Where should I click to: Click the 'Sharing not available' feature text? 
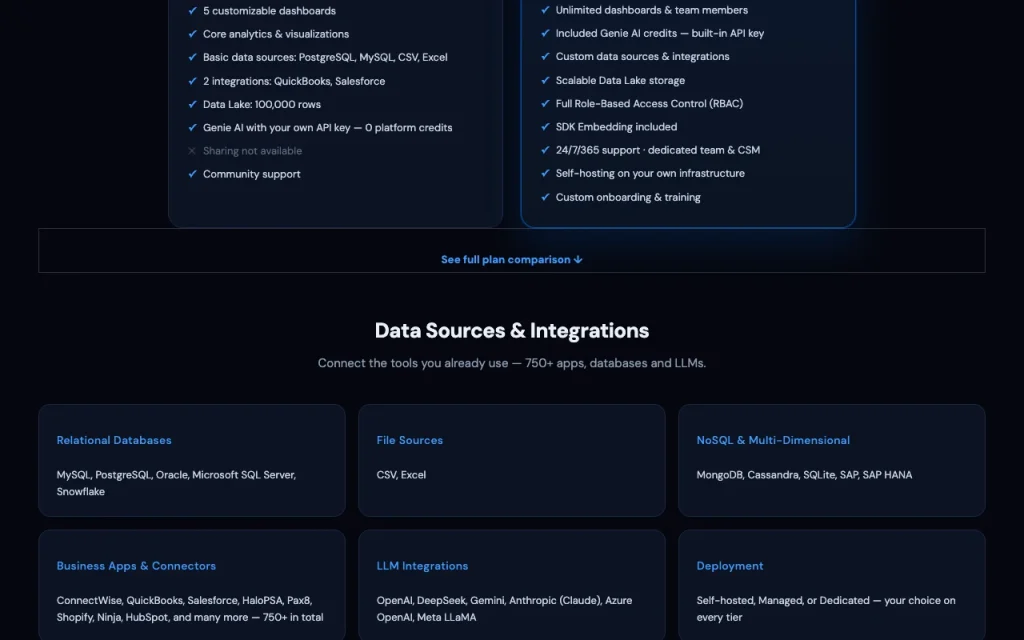coord(252,151)
